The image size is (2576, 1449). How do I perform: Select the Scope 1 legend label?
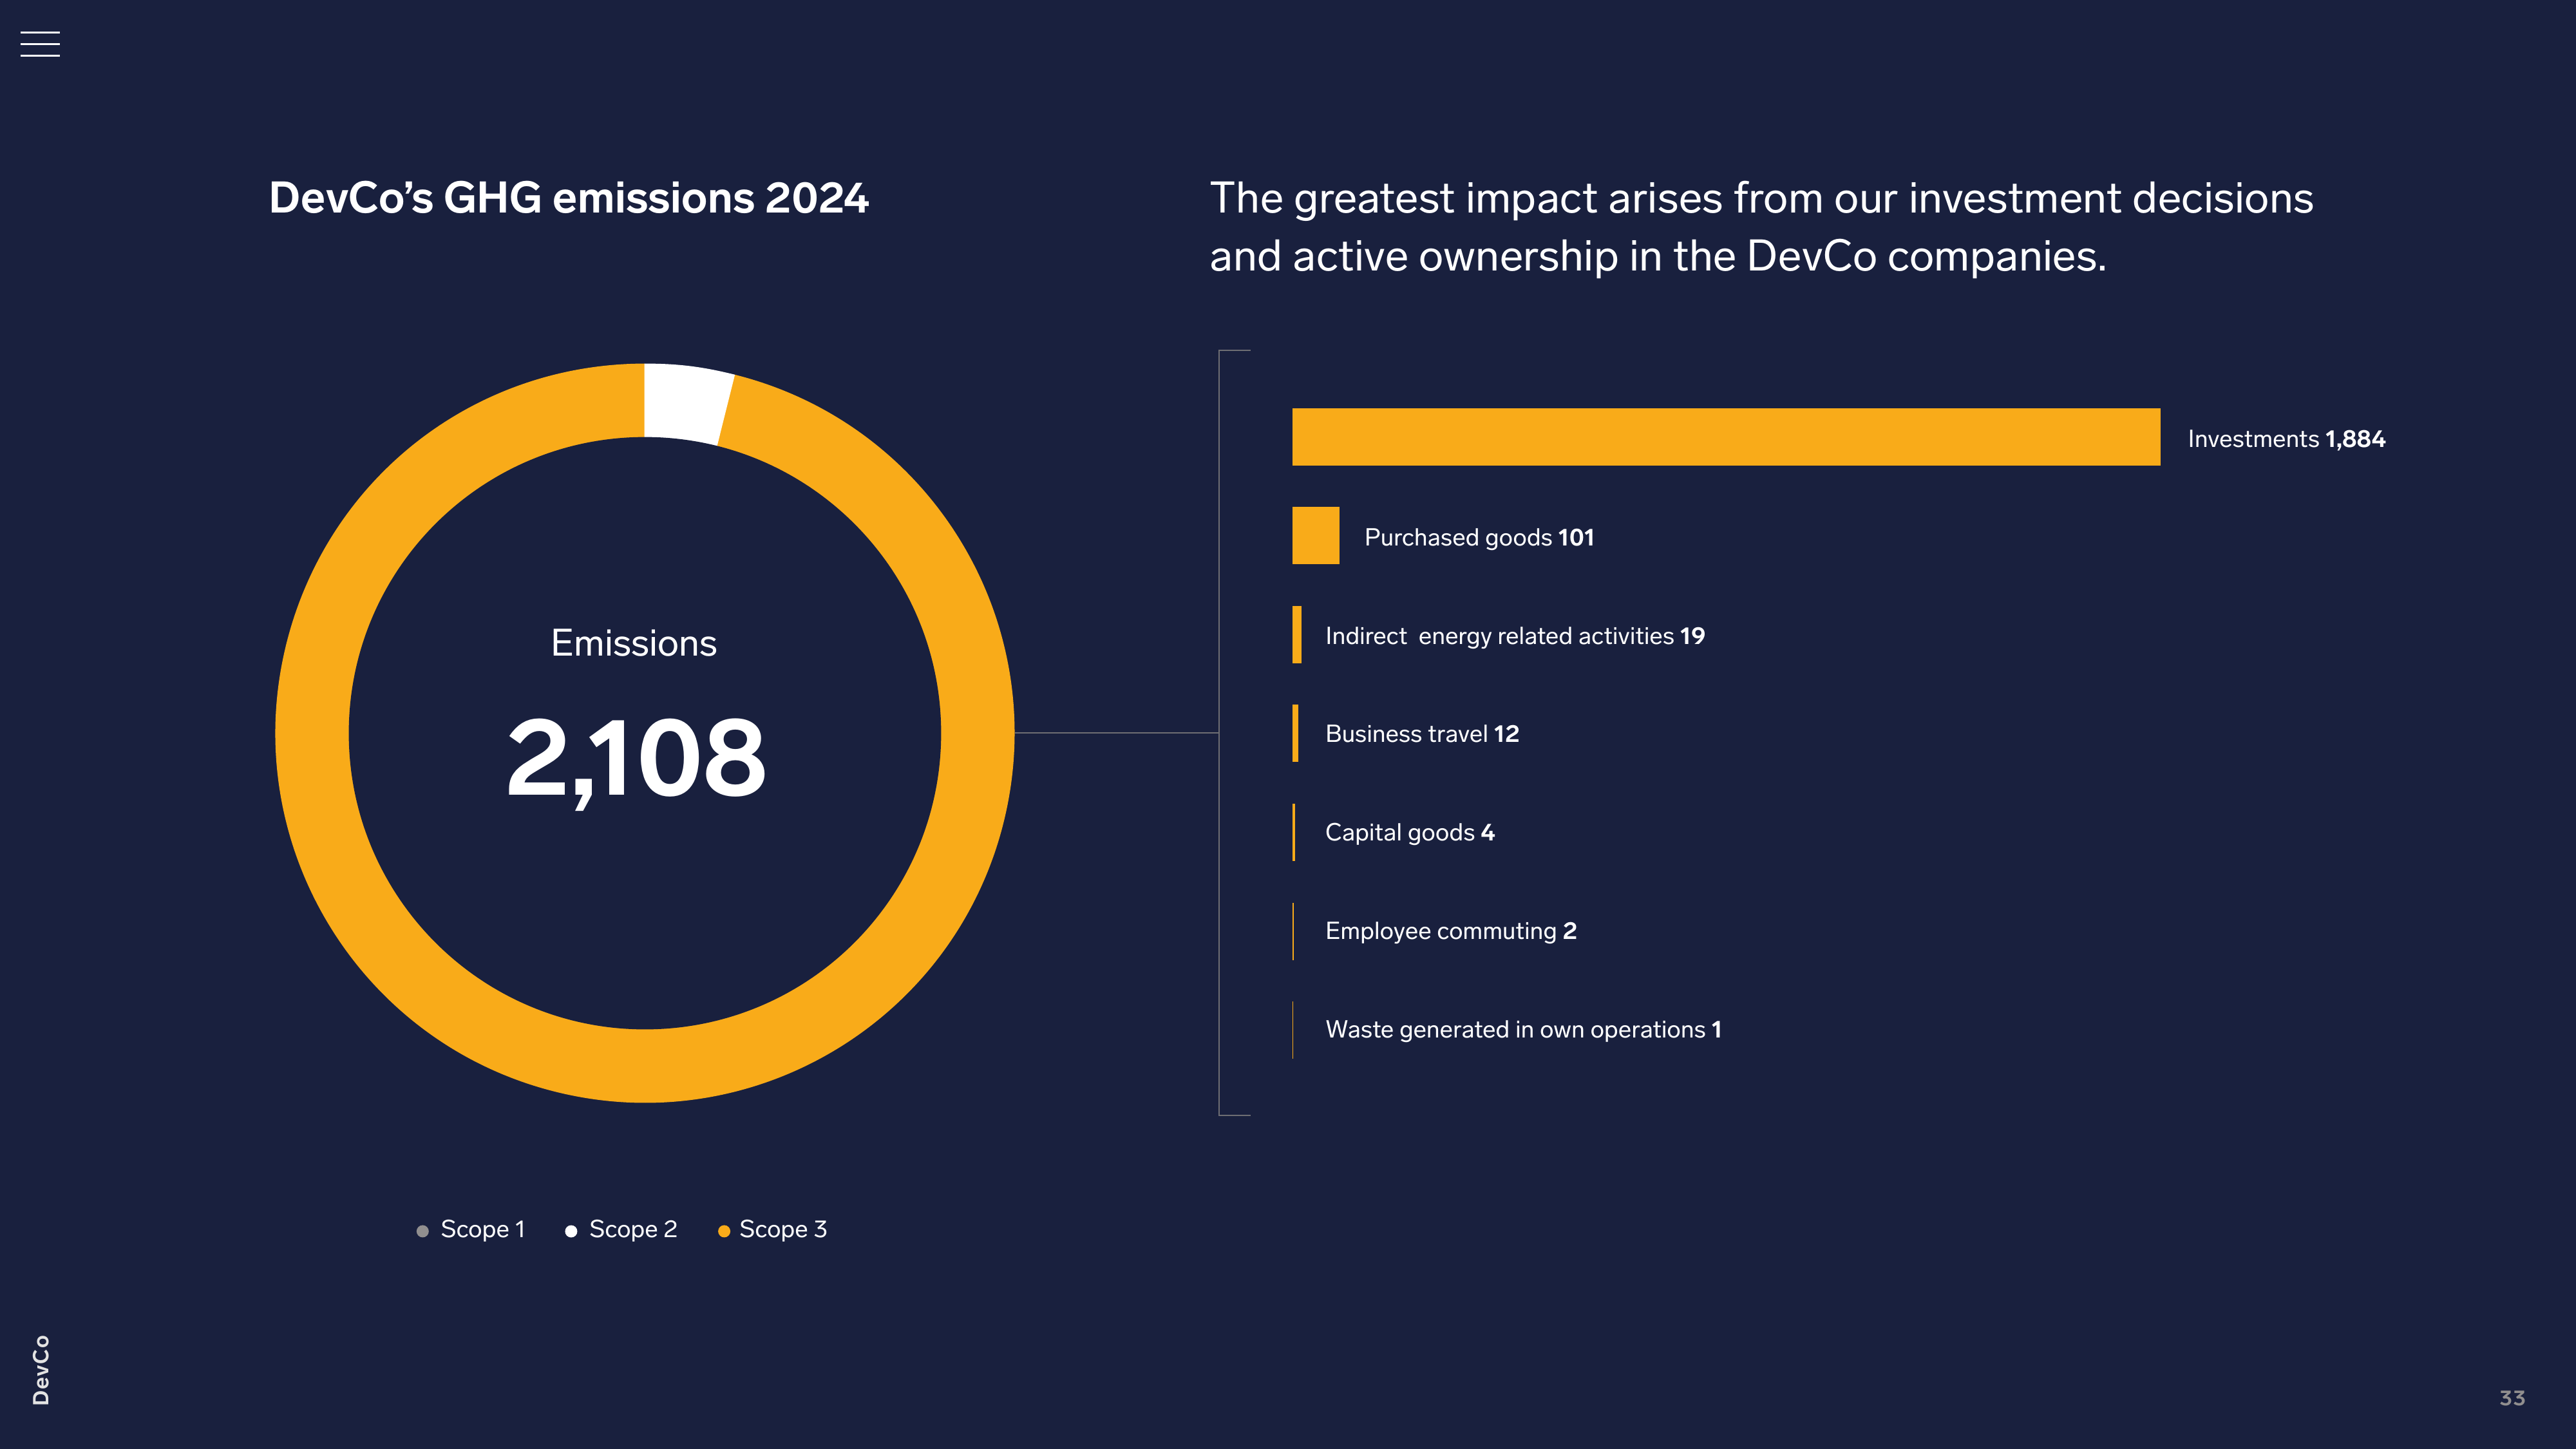pyautogui.click(x=482, y=1229)
